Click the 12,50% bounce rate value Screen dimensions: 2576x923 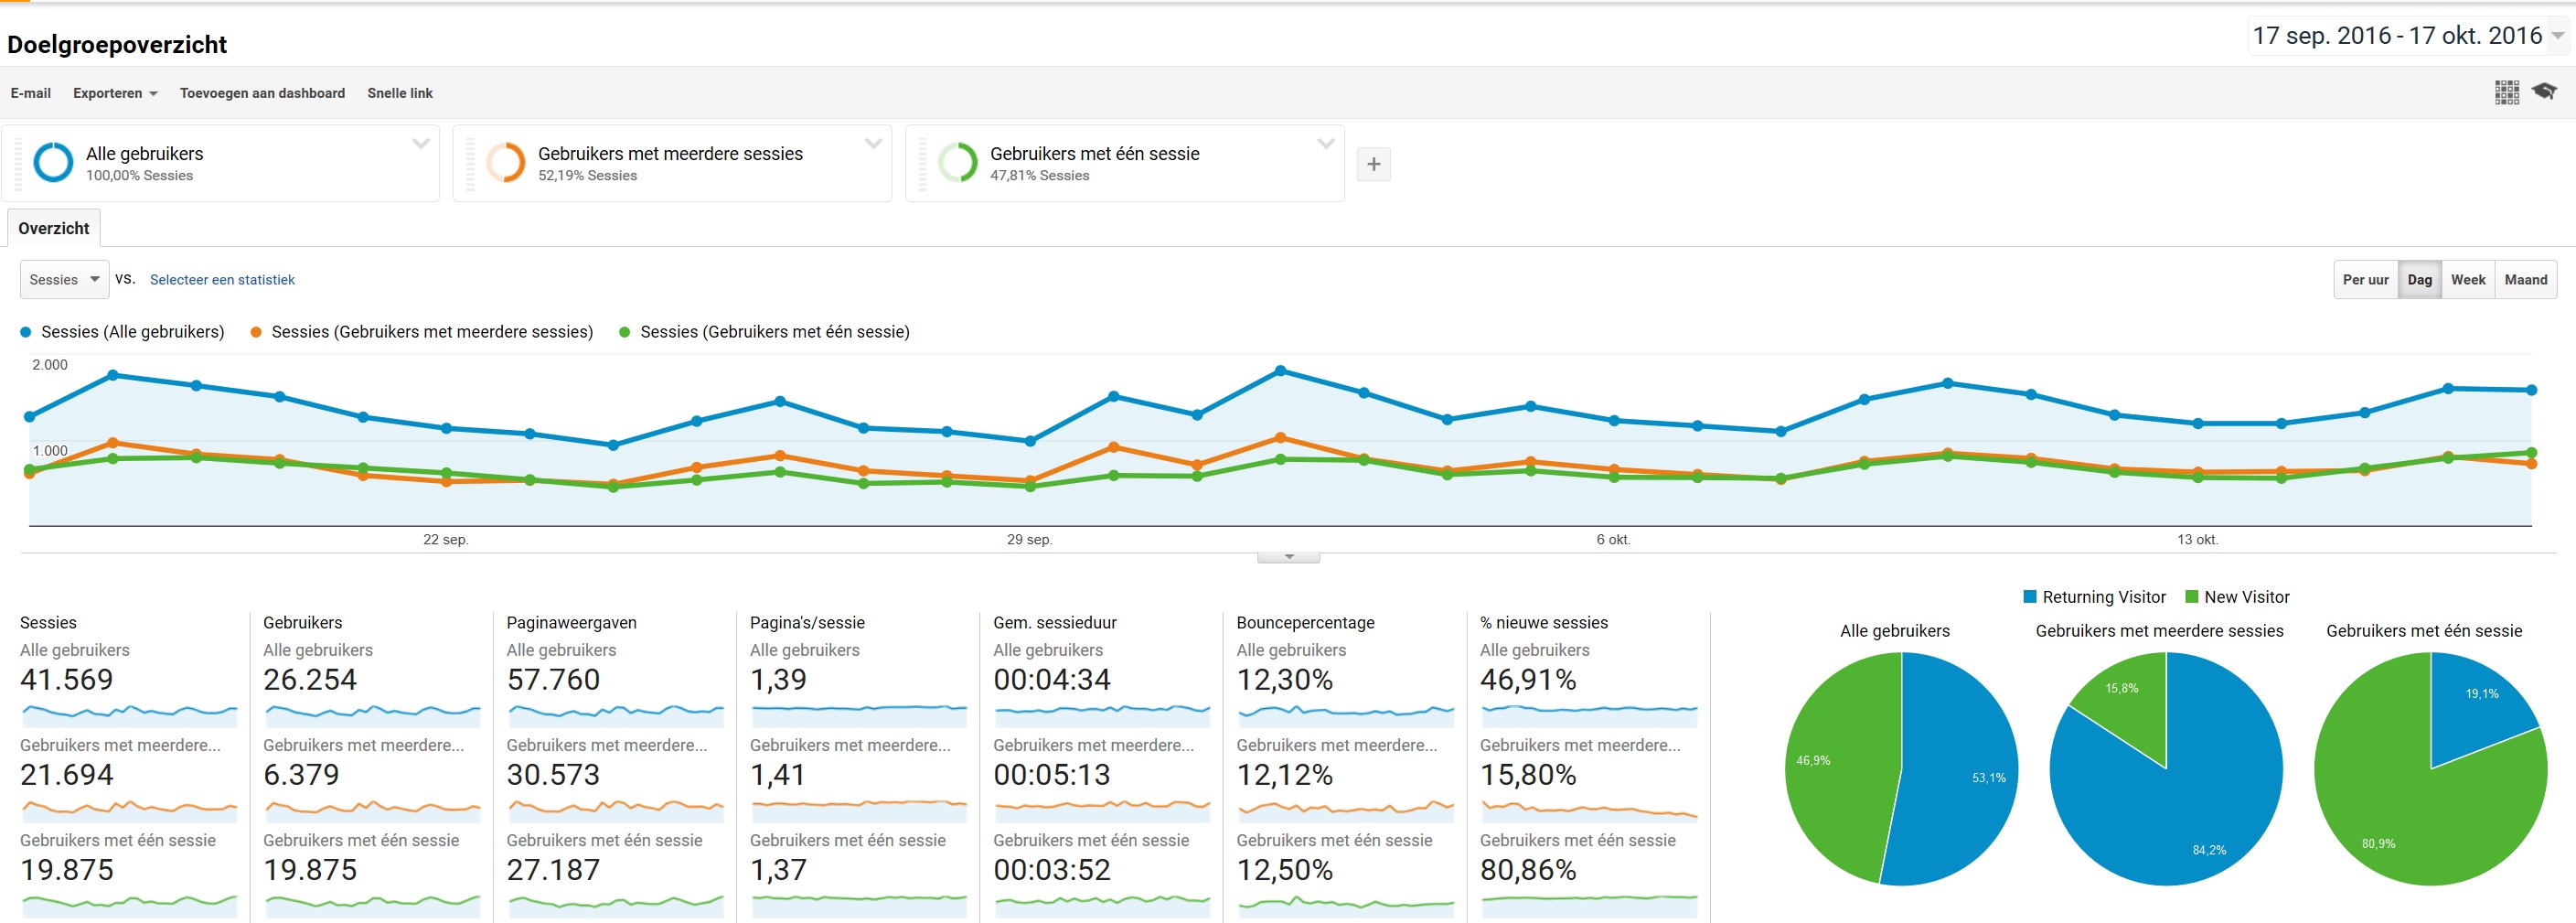tap(1285, 870)
